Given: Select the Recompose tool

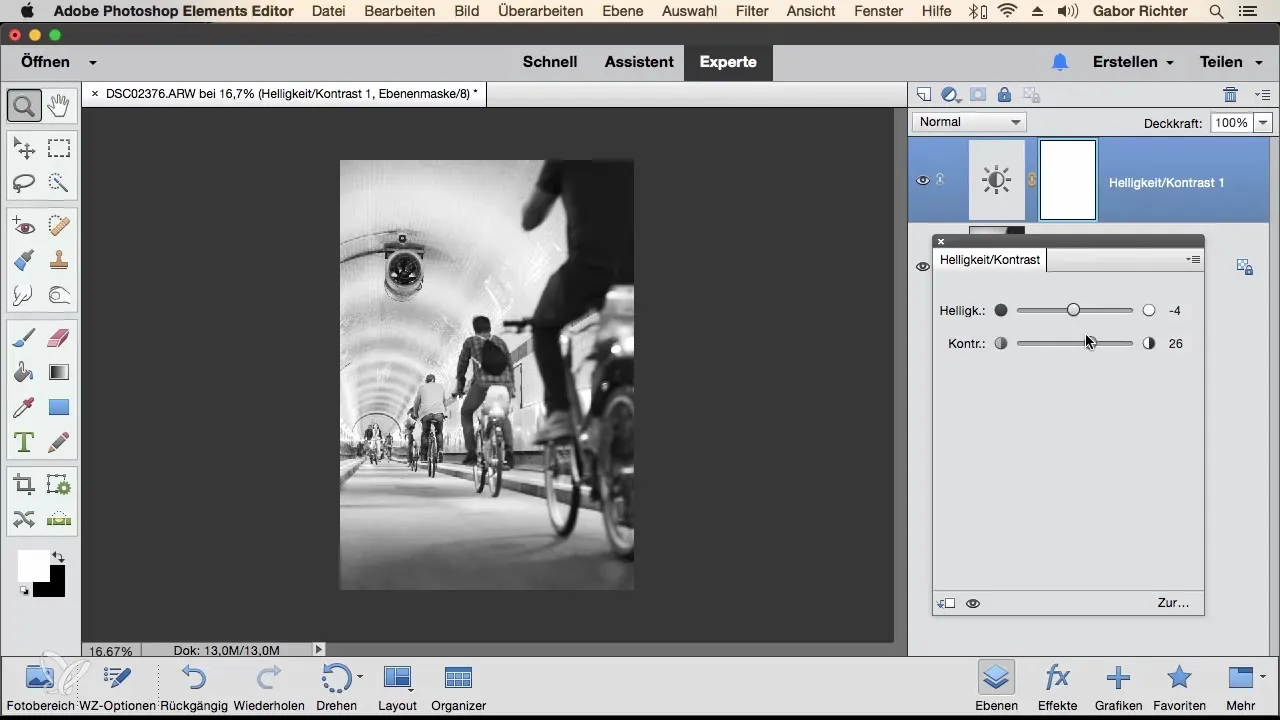Looking at the screenshot, I should click(59, 485).
